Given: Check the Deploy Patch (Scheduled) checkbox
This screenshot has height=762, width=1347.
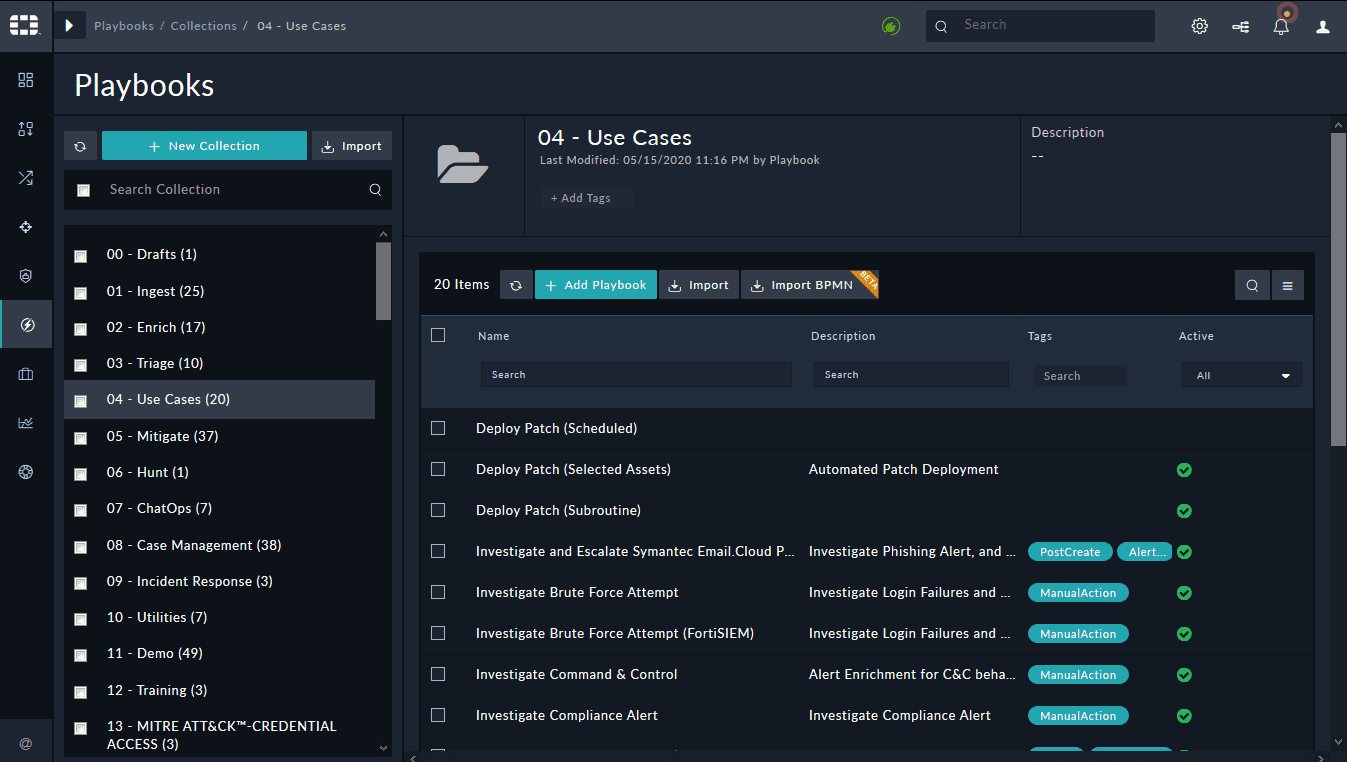Looking at the screenshot, I should [438, 428].
